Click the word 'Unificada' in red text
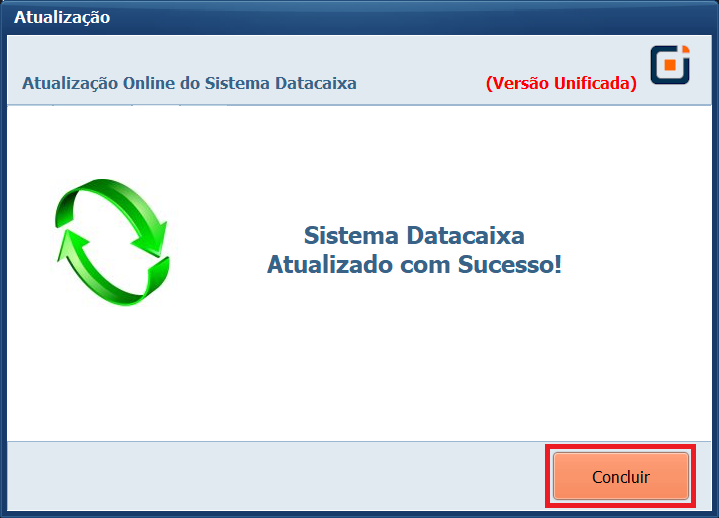The height and width of the screenshot is (518, 719). pos(594,84)
